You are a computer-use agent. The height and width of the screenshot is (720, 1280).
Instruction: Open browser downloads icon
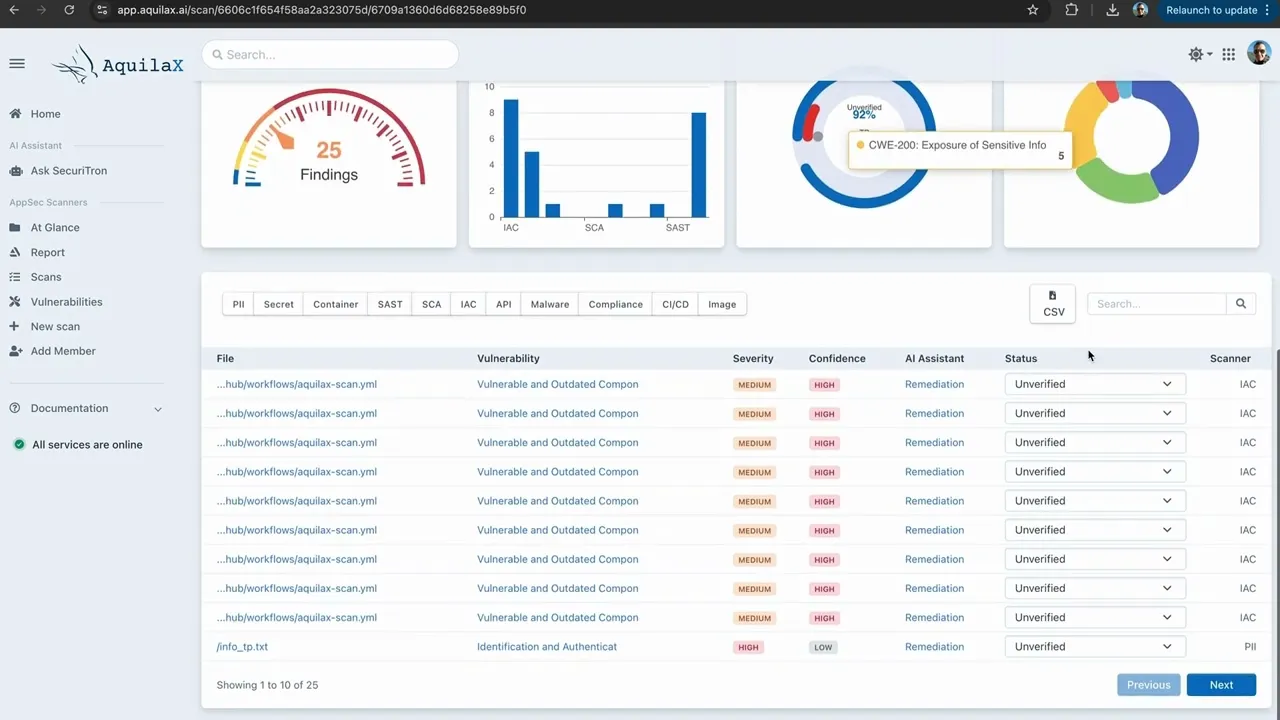point(1113,10)
